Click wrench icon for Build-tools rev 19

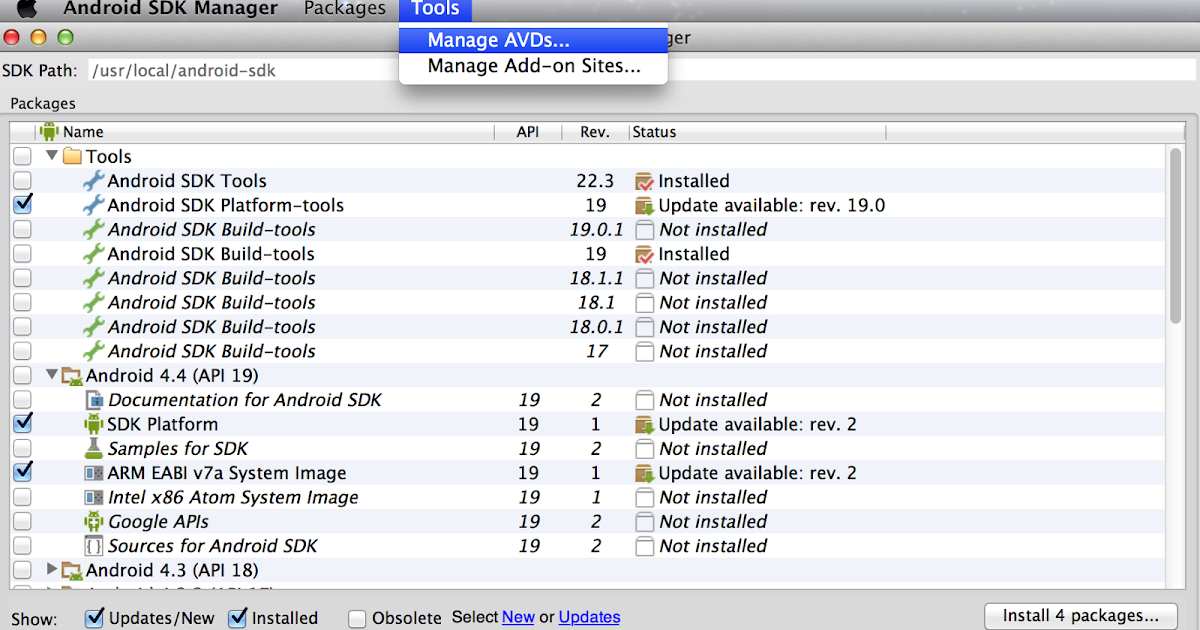(93, 254)
